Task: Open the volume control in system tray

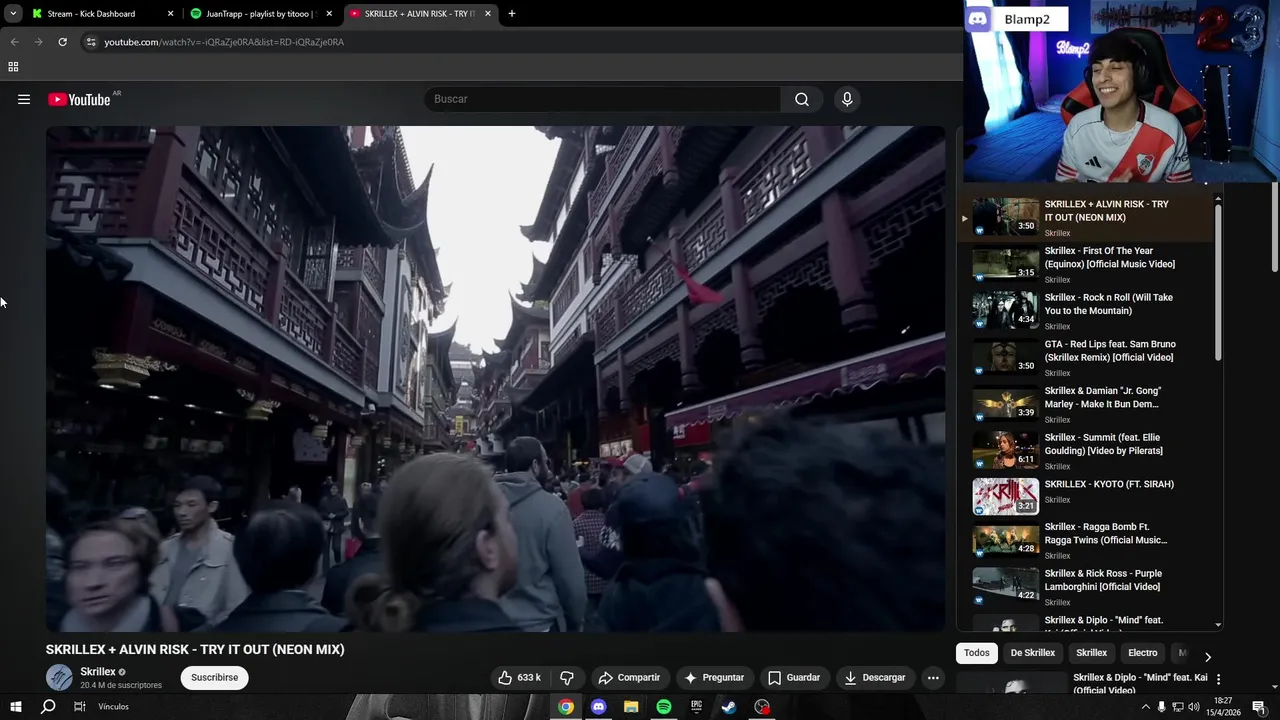Action: pyautogui.click(x=1193, y=707)
